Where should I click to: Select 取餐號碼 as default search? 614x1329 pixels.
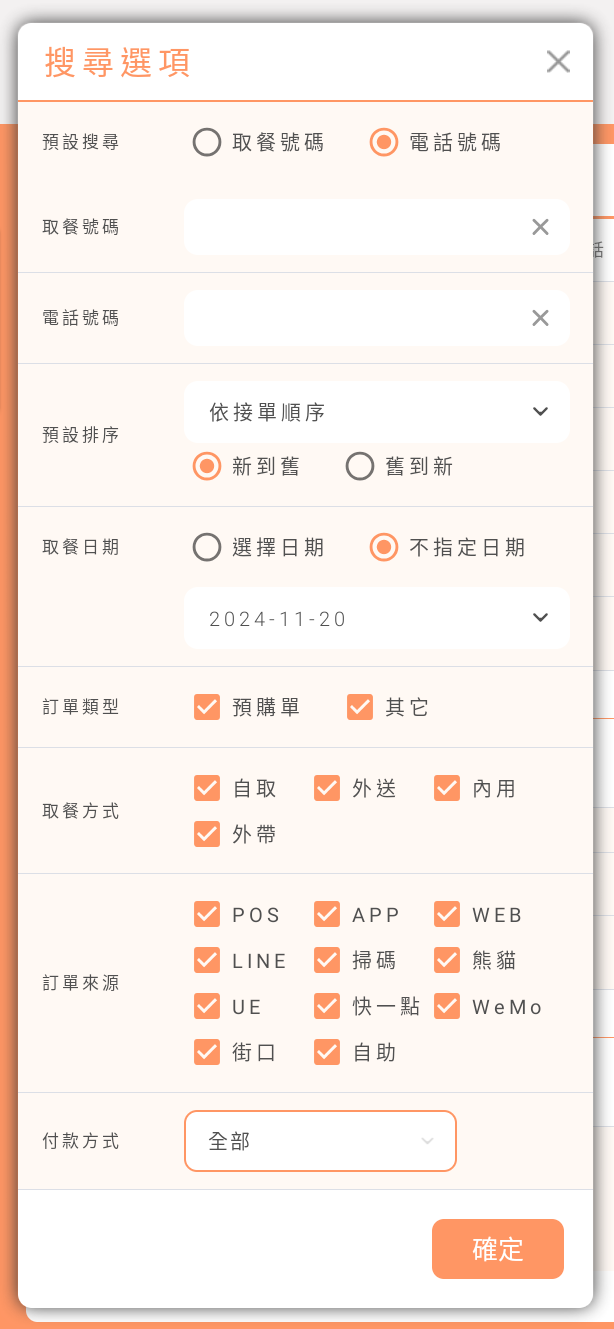point(207,142)
